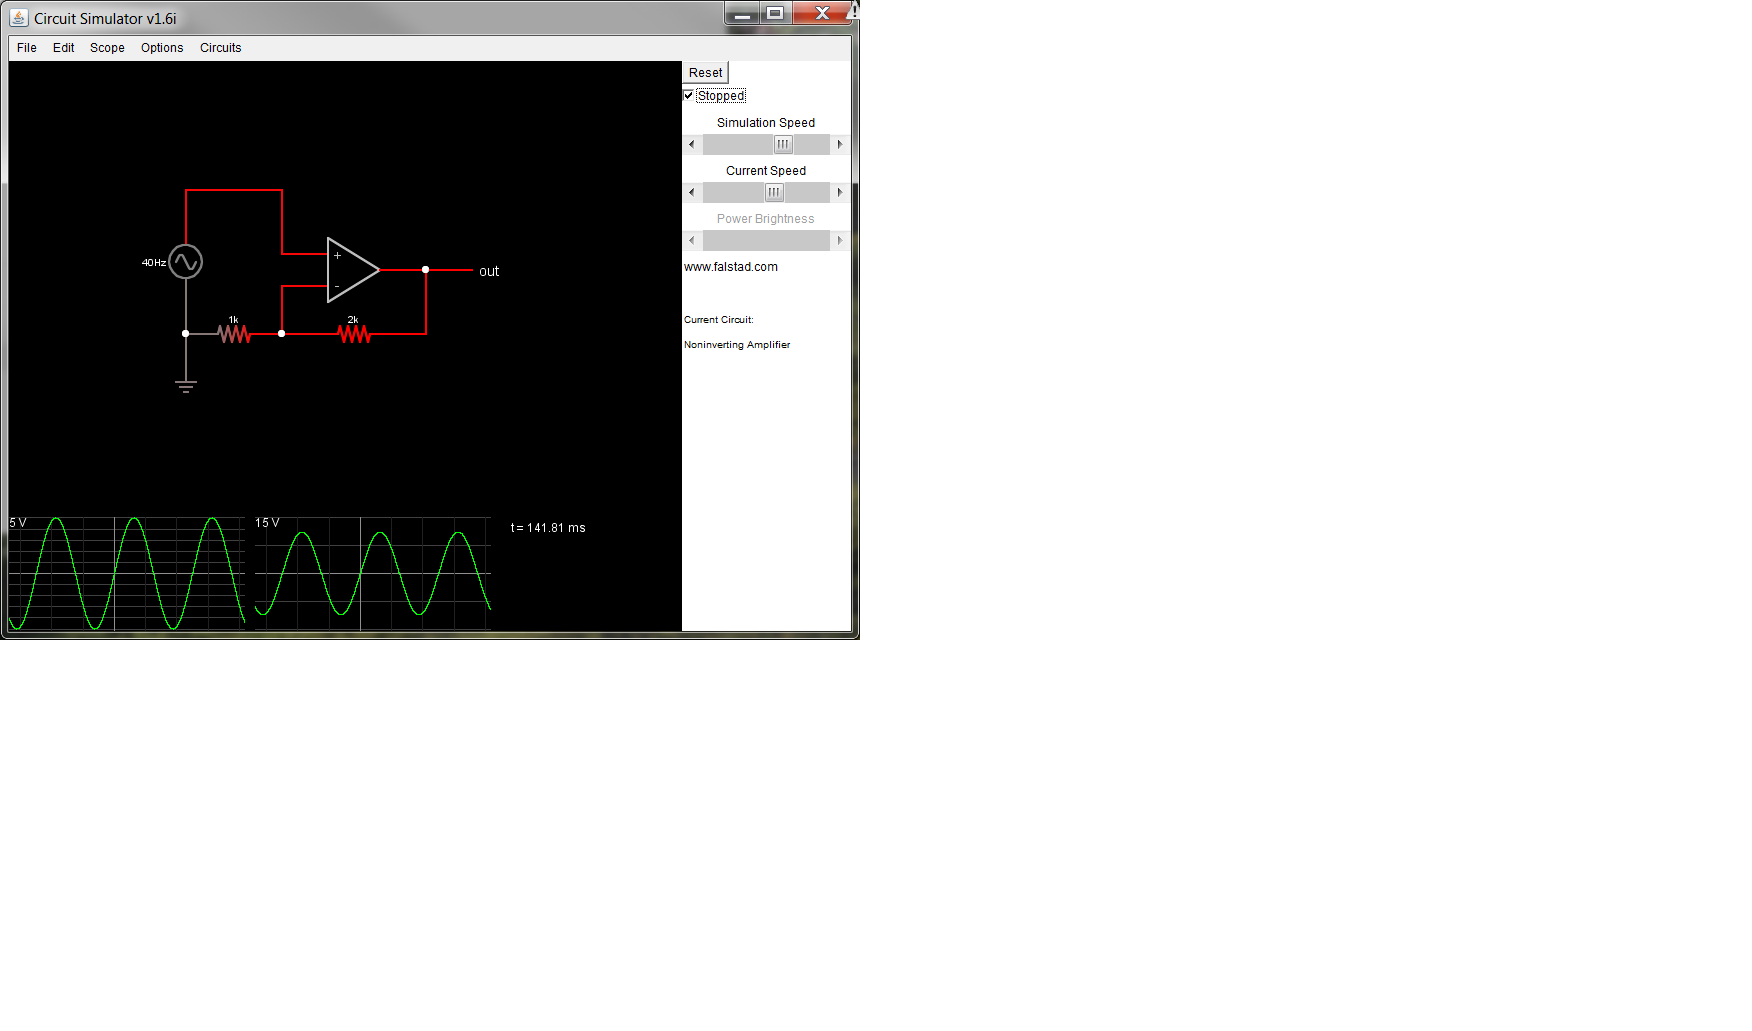Click the 'out' output label

tap(489, 271)
